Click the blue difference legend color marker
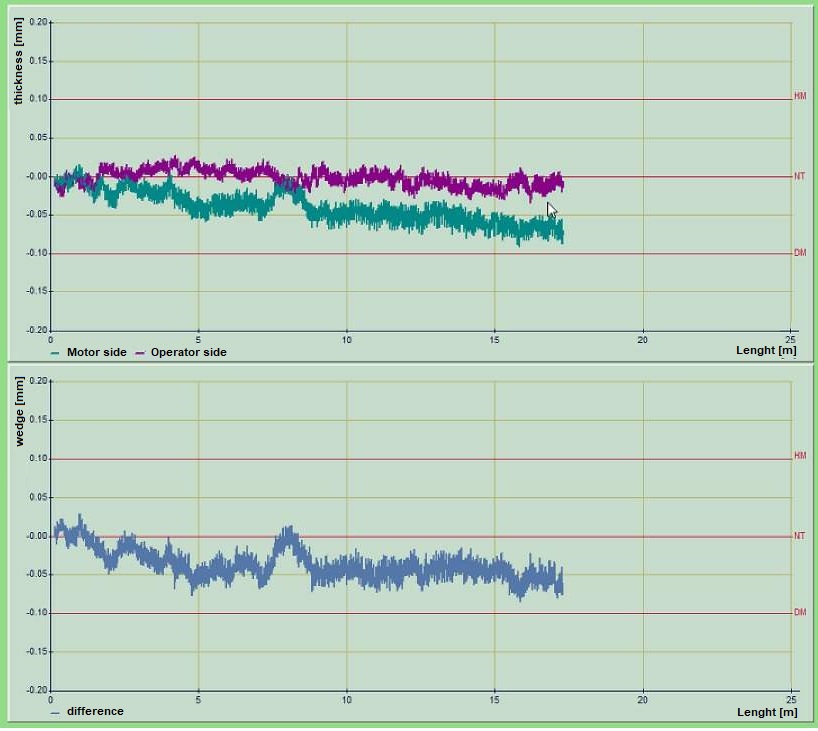 coord(55,711)
